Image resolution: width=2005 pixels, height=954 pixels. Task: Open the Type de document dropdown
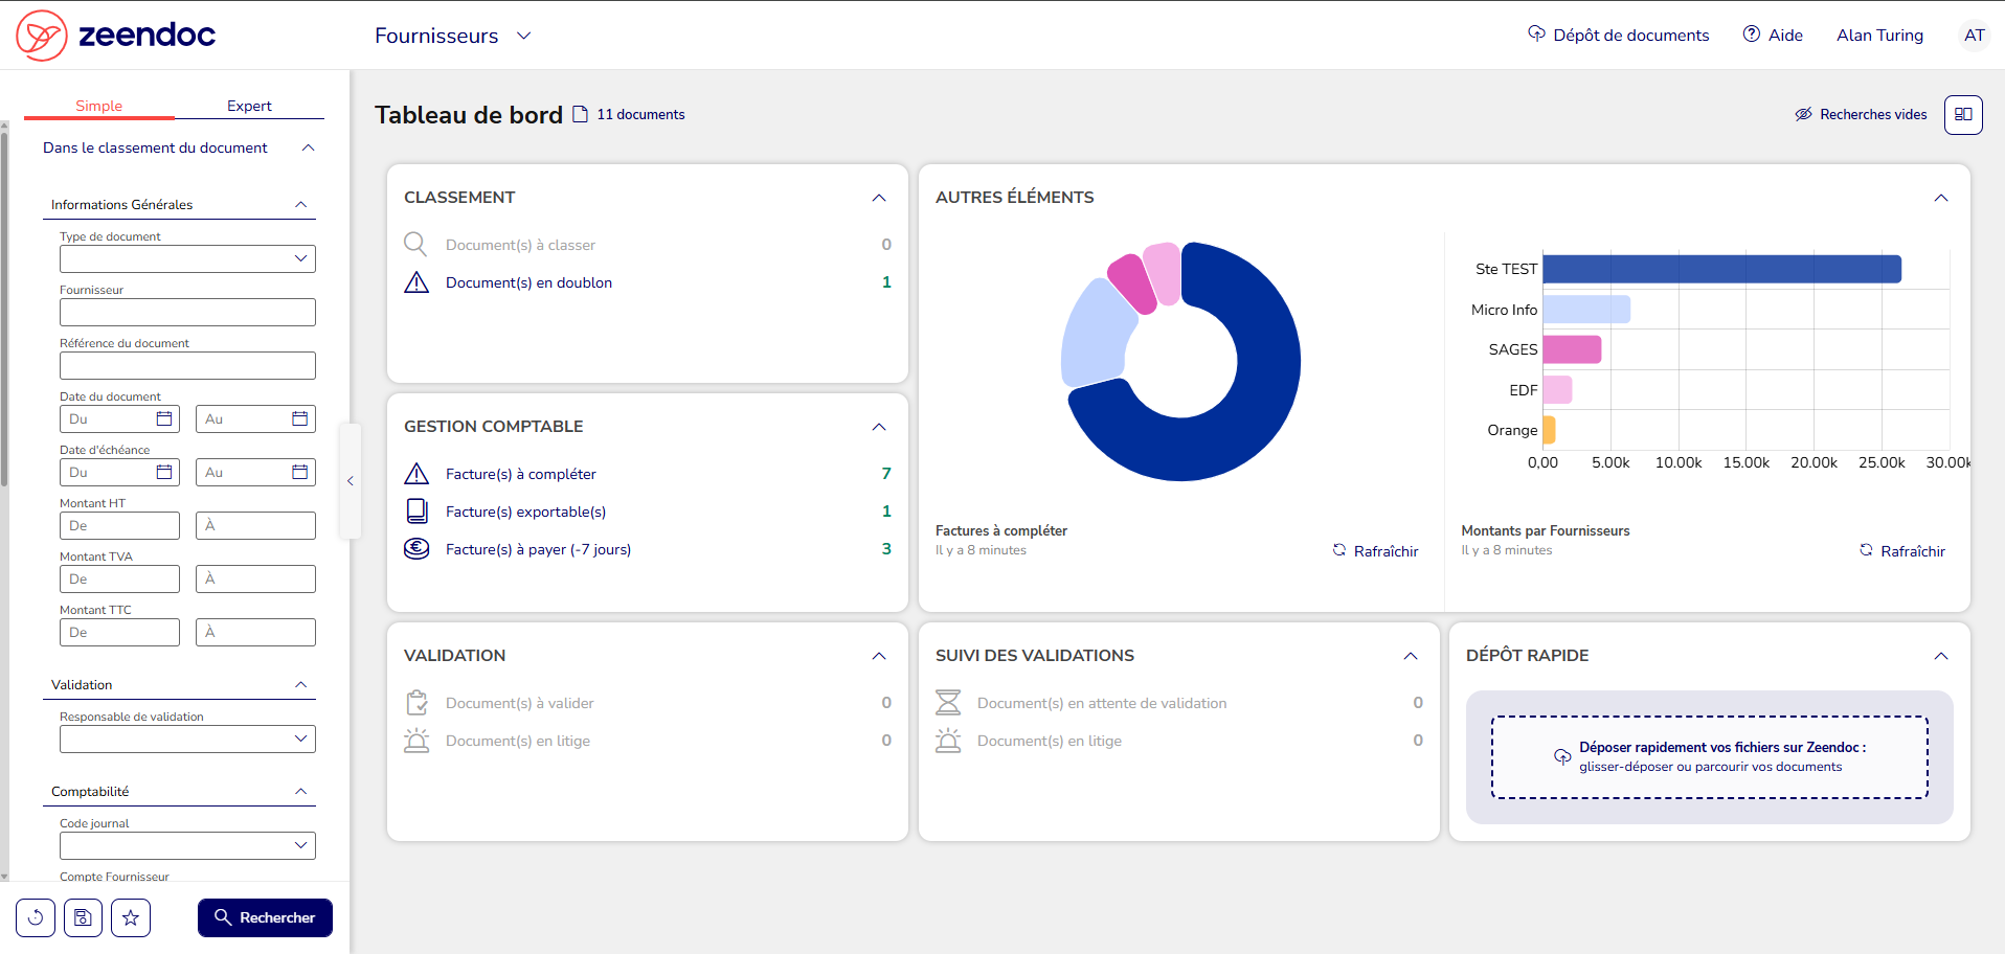tap(187, 258)
